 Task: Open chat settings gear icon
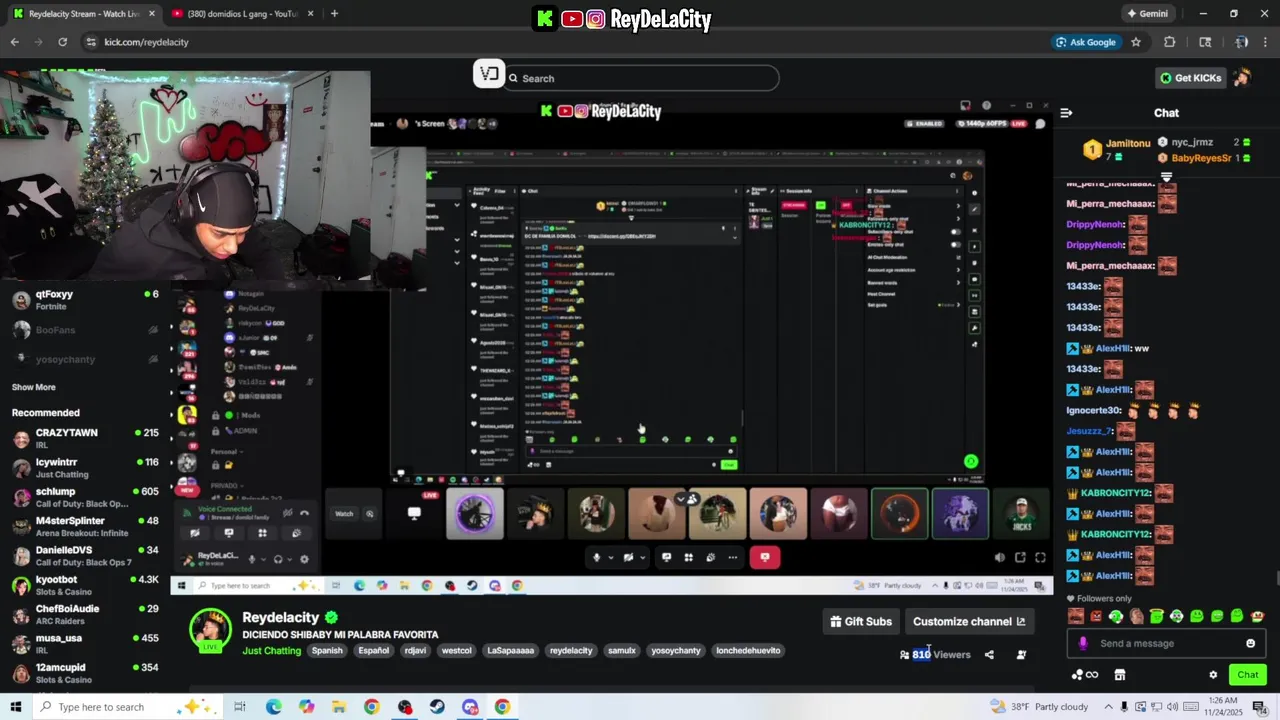coord(1213,675)
